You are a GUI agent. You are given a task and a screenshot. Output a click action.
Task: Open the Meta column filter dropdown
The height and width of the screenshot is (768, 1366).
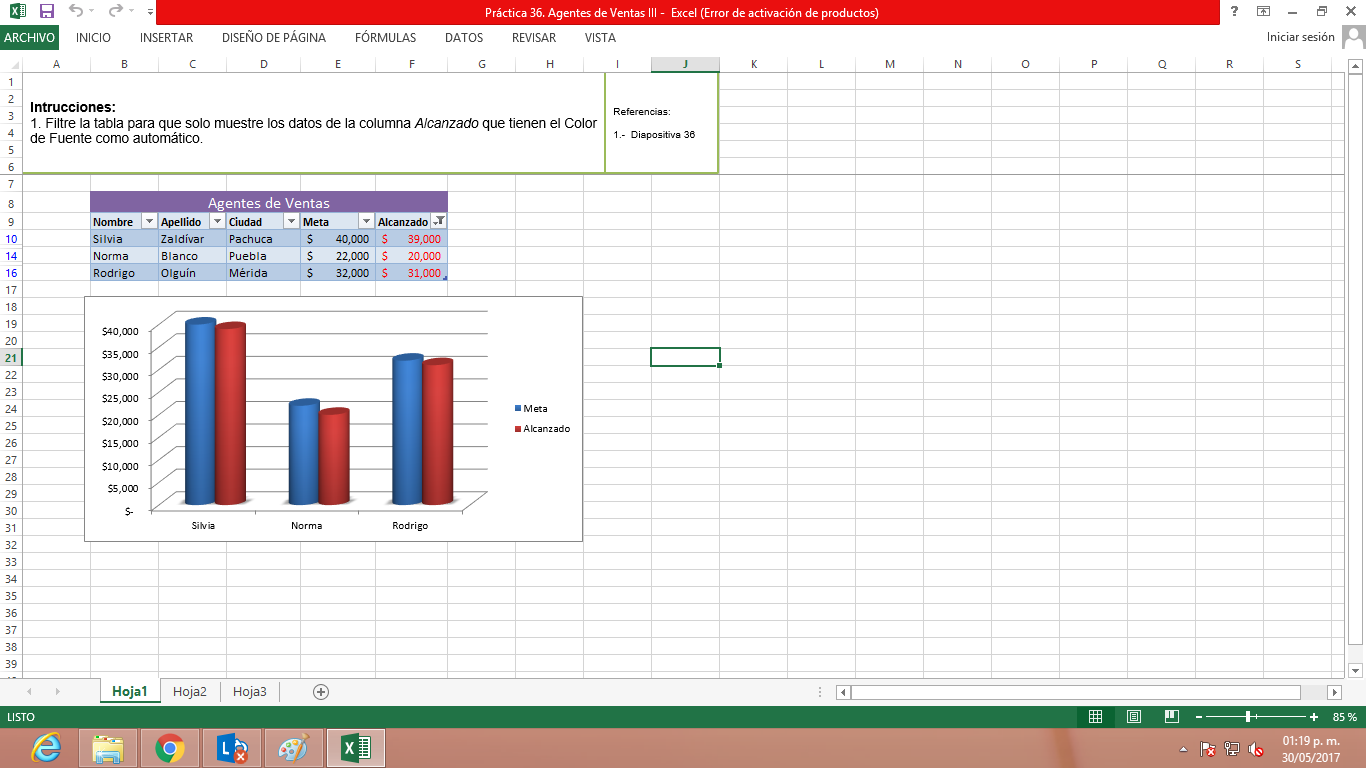pos(366,222)
